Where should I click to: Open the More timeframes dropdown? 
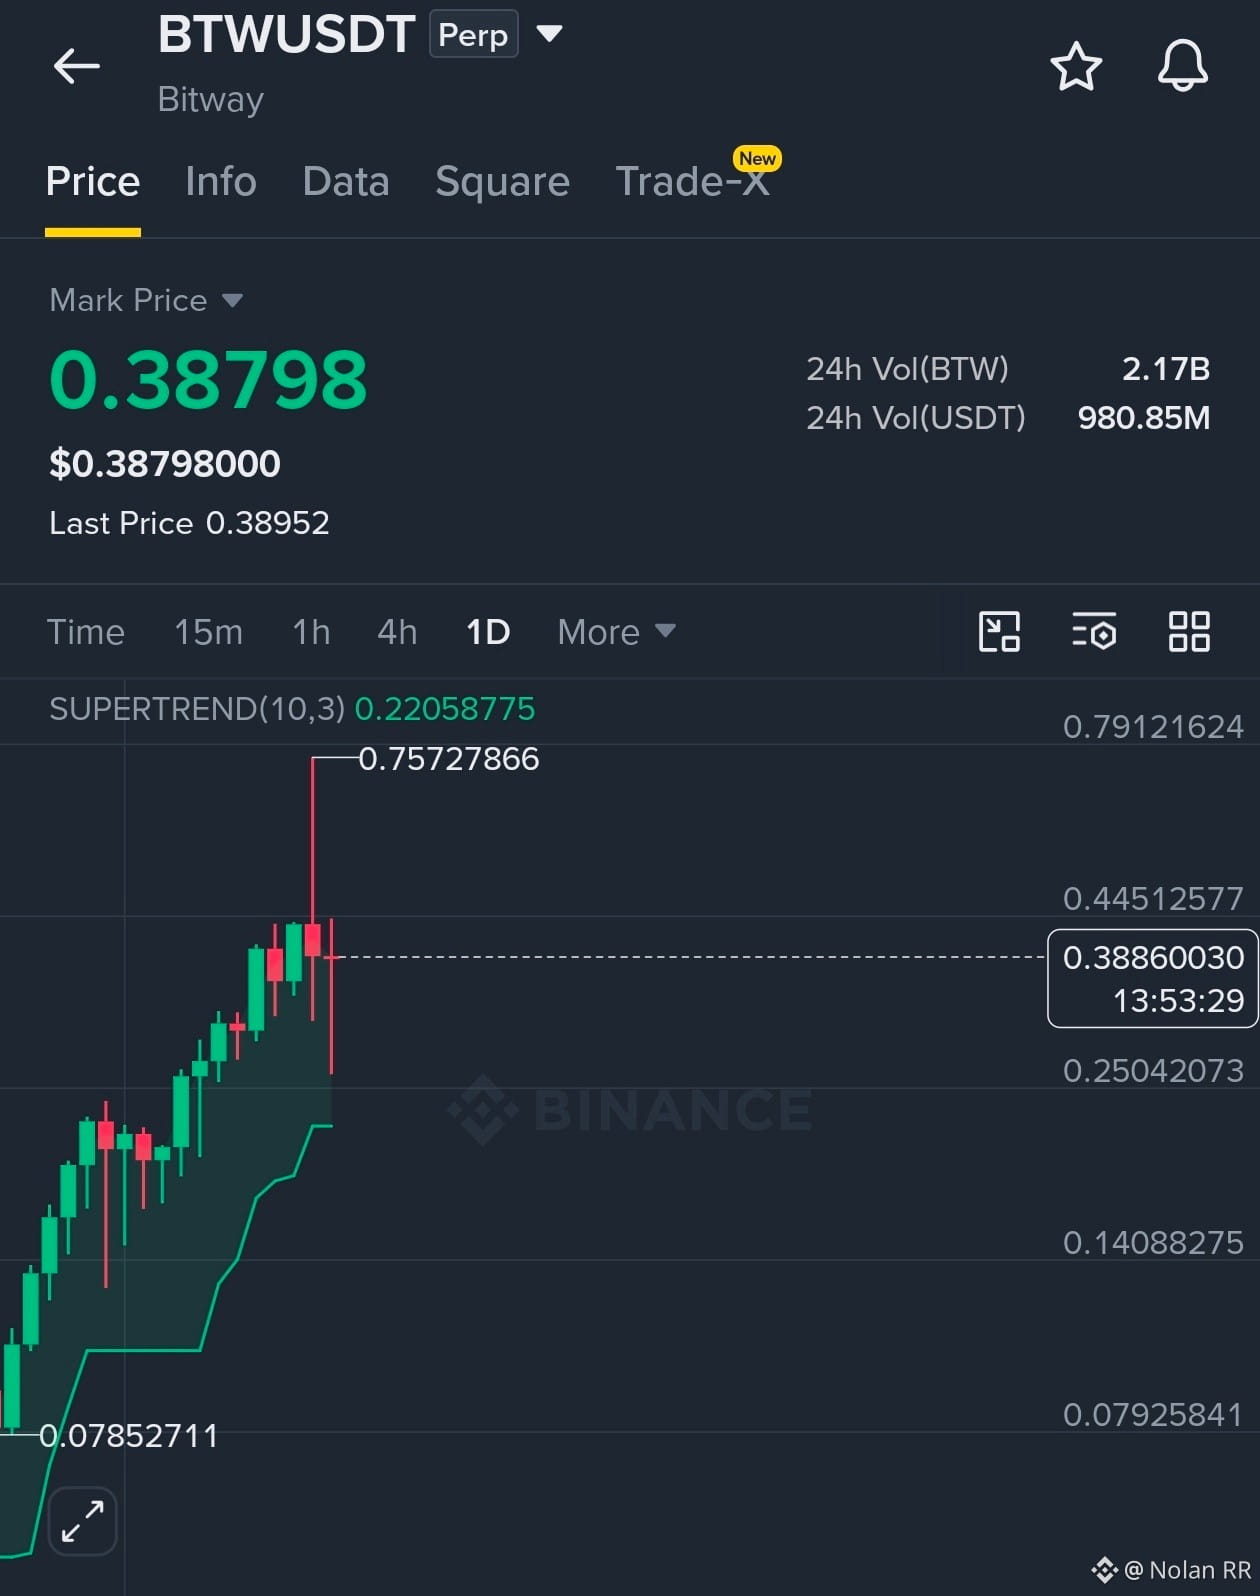point(617,632)
